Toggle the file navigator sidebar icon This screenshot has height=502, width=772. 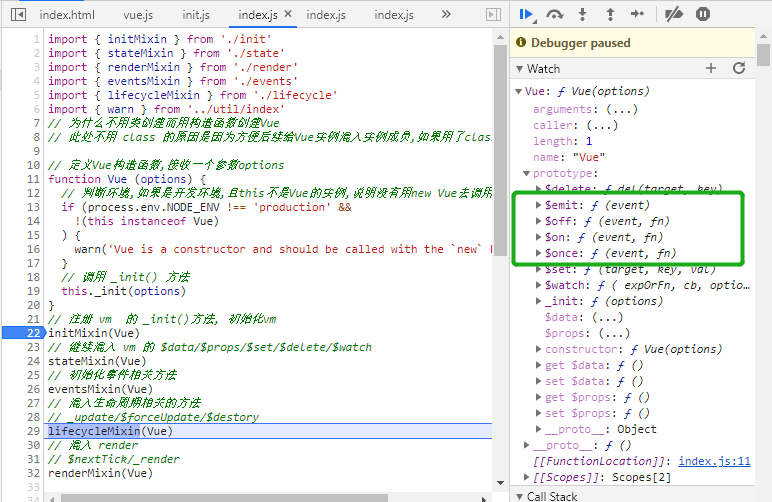[x=18, y=15]
